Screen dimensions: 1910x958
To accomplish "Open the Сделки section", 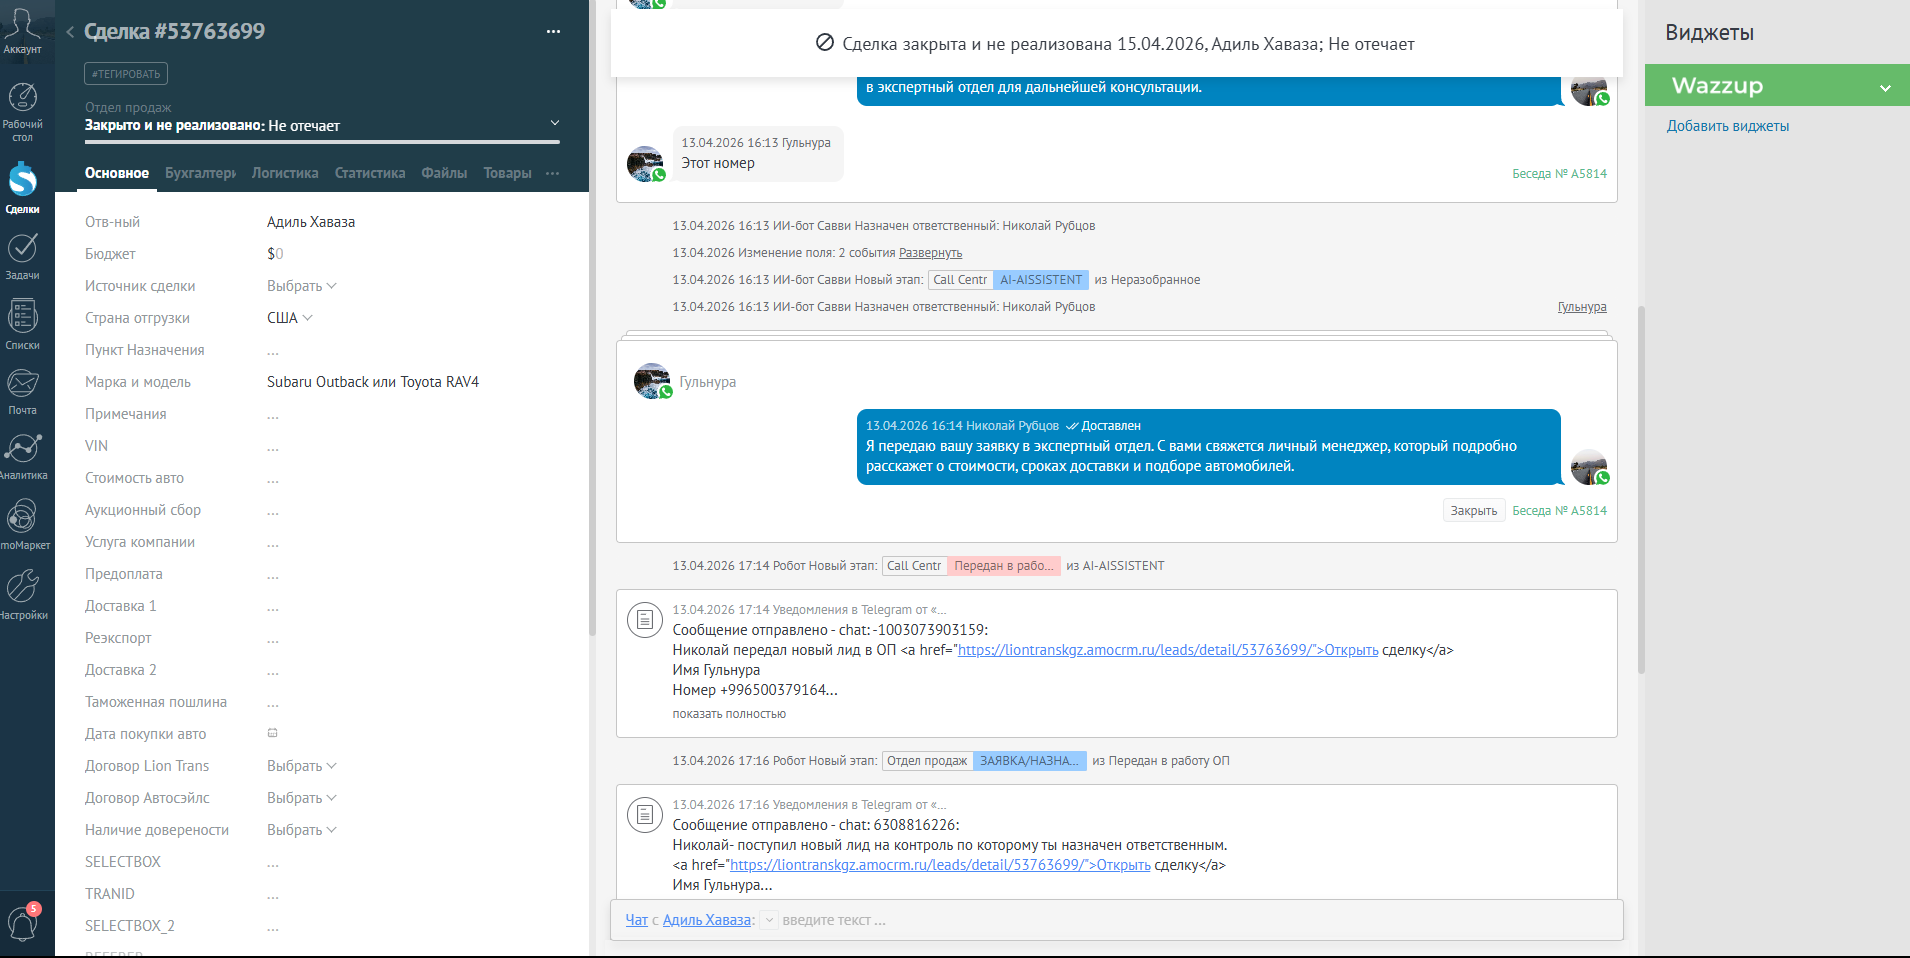I will pyautogui.click(x=22, y=188).
